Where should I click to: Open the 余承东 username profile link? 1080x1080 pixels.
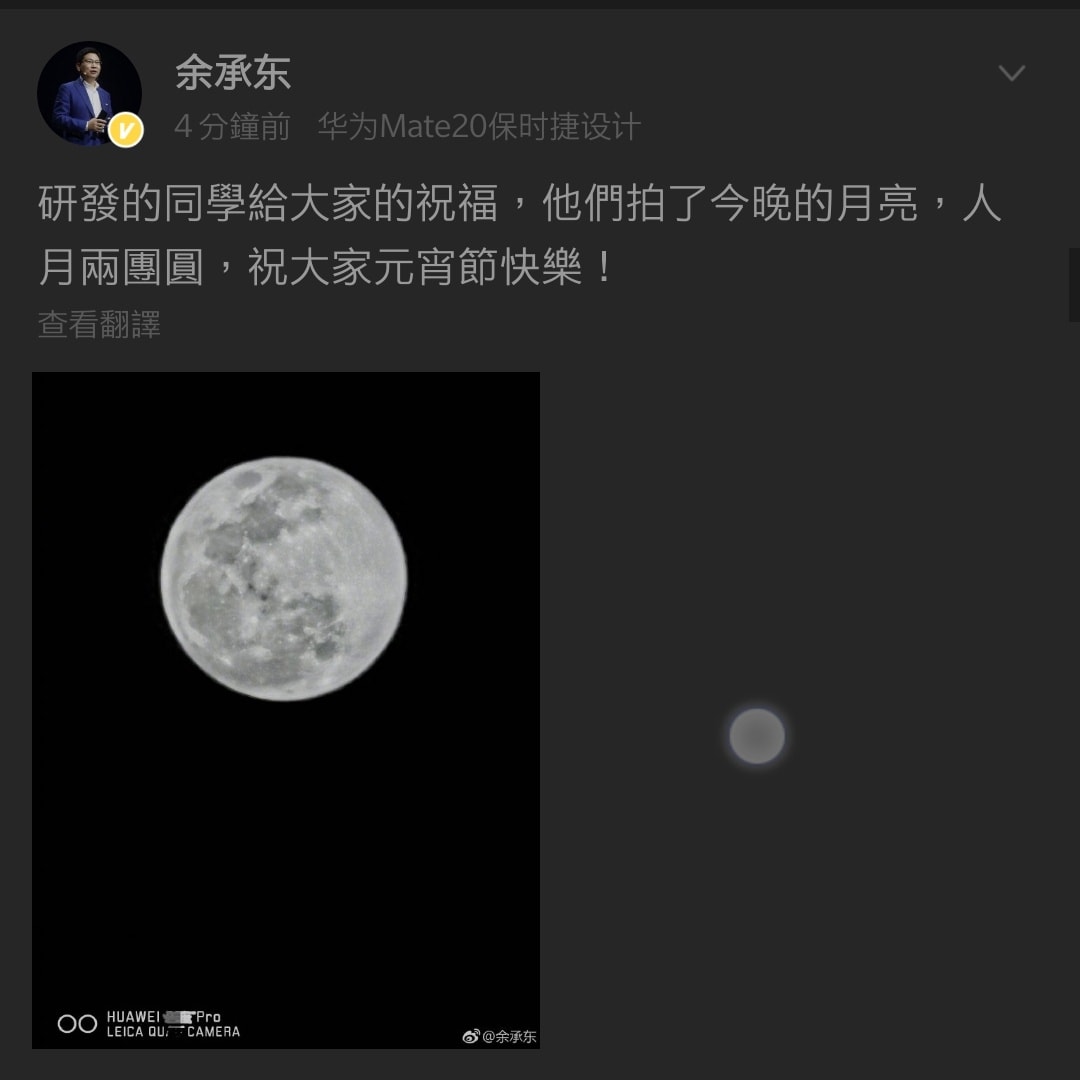click(233, 72)
